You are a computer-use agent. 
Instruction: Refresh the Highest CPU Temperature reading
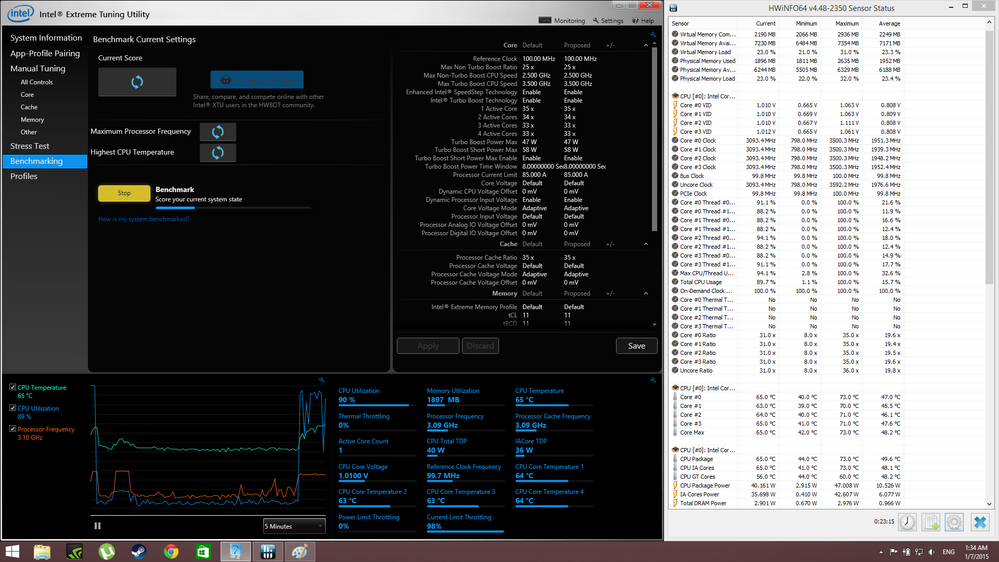click(x=218, y=153)
